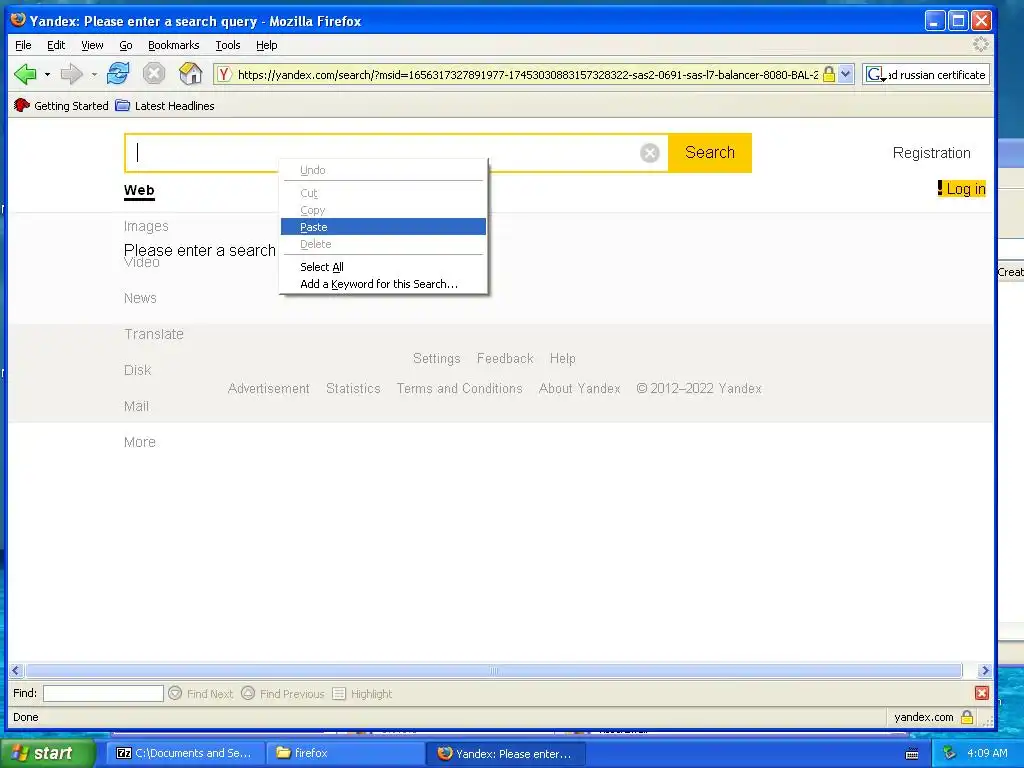Image resolution: width=1024 pixels, height=768 pixels.
Task: Reload the page with the refresh icon
Action: tap(118, 73)
